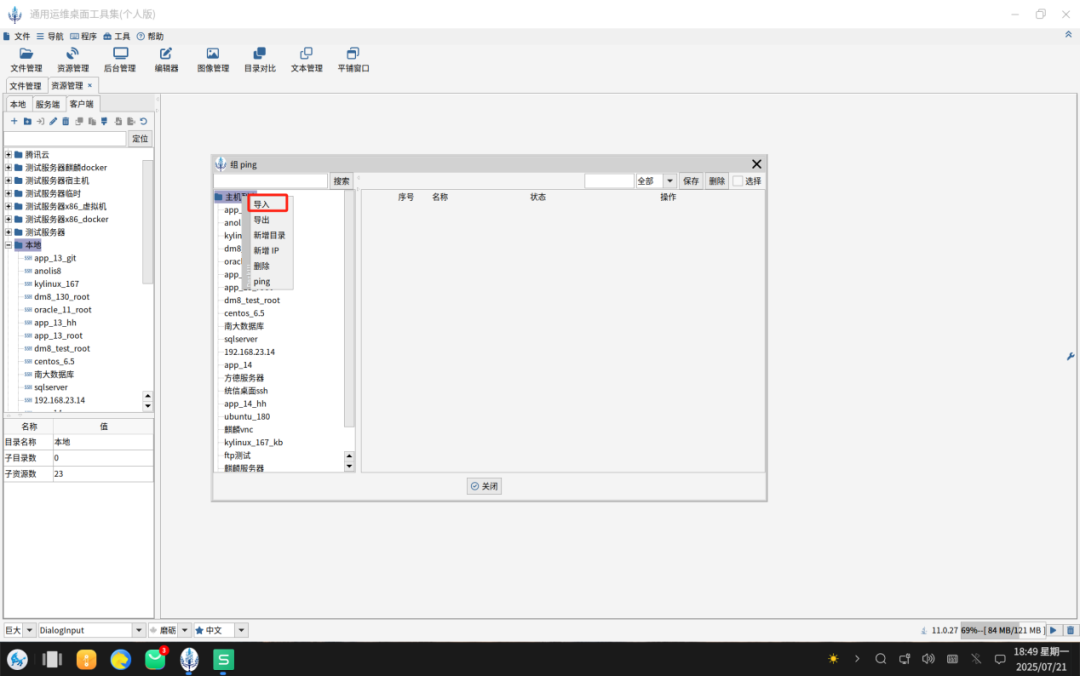Viewport: 1080px width, 676px height.
Task: Click the host tree scroll-down arrow in the ping dialog
Action: 349,467
